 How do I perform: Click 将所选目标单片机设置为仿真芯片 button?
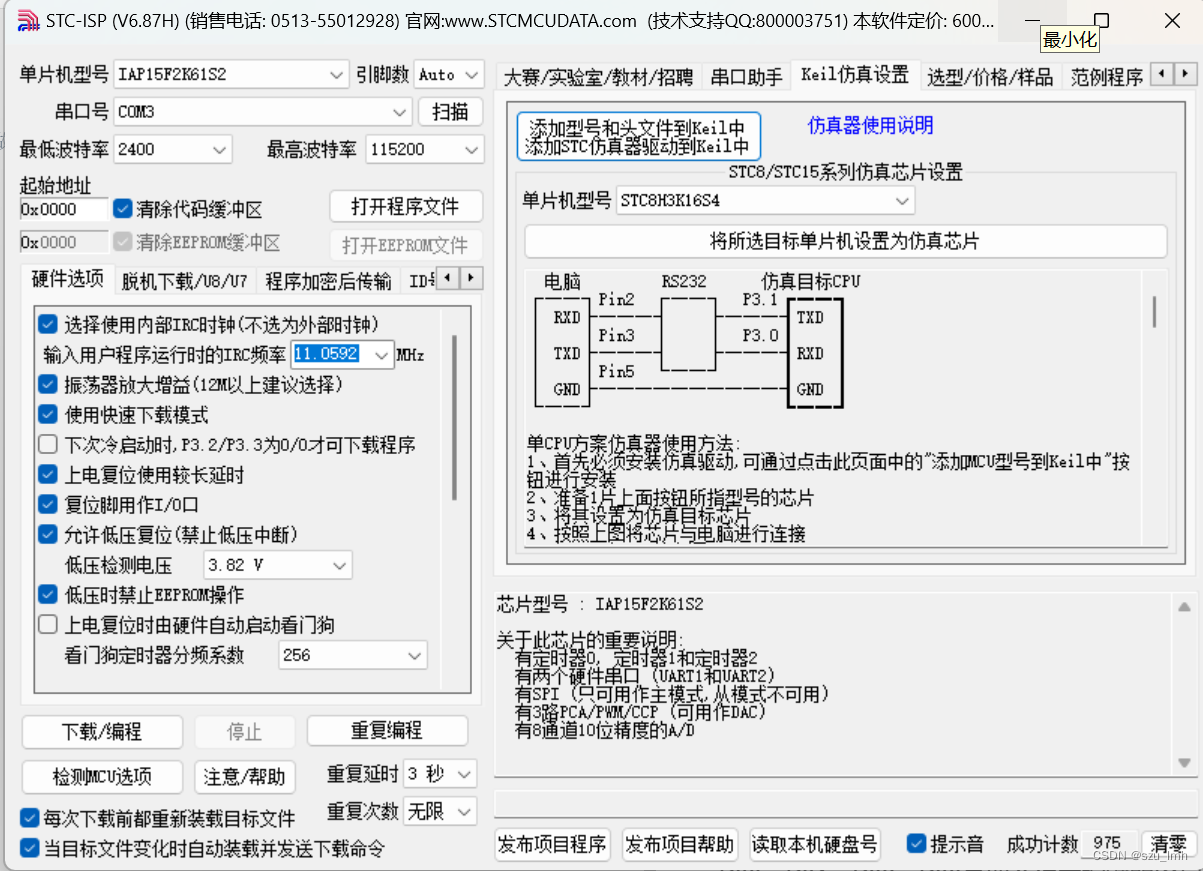click(x=845, y=241)
